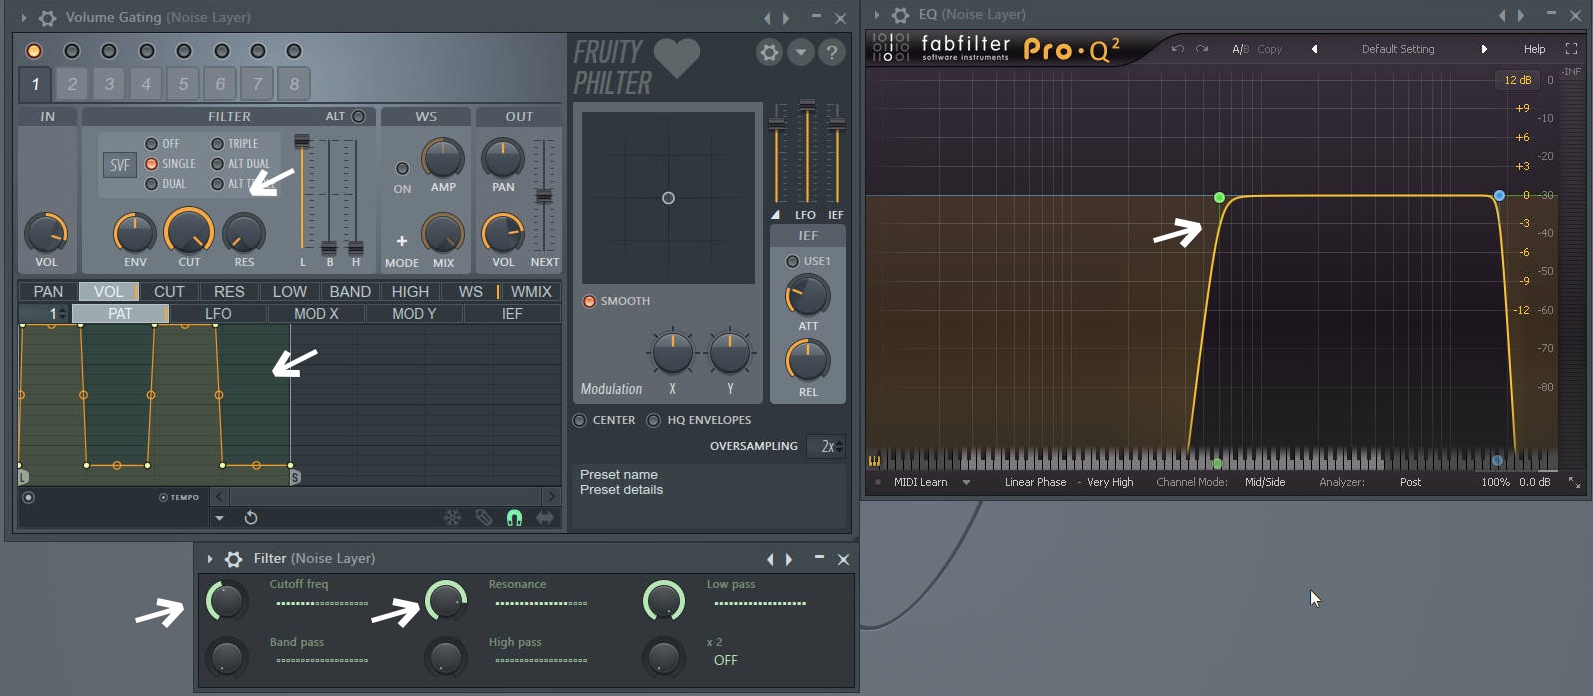Turn ON the waveshaper toggle
1593x696 pixels.
coord(402,168)
